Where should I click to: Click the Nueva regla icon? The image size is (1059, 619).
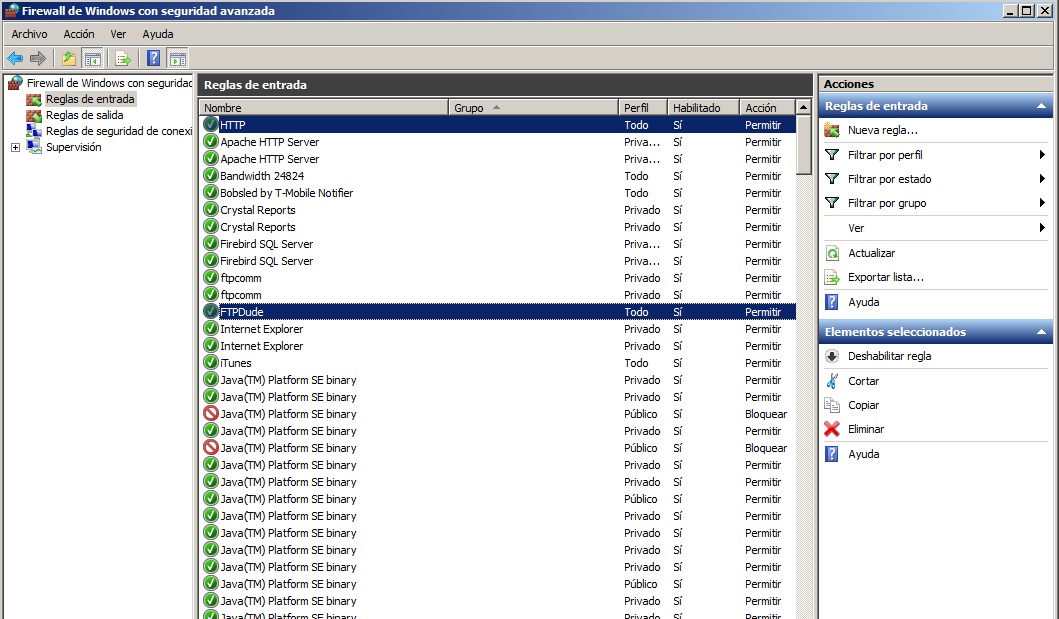(x=832, y=130)
